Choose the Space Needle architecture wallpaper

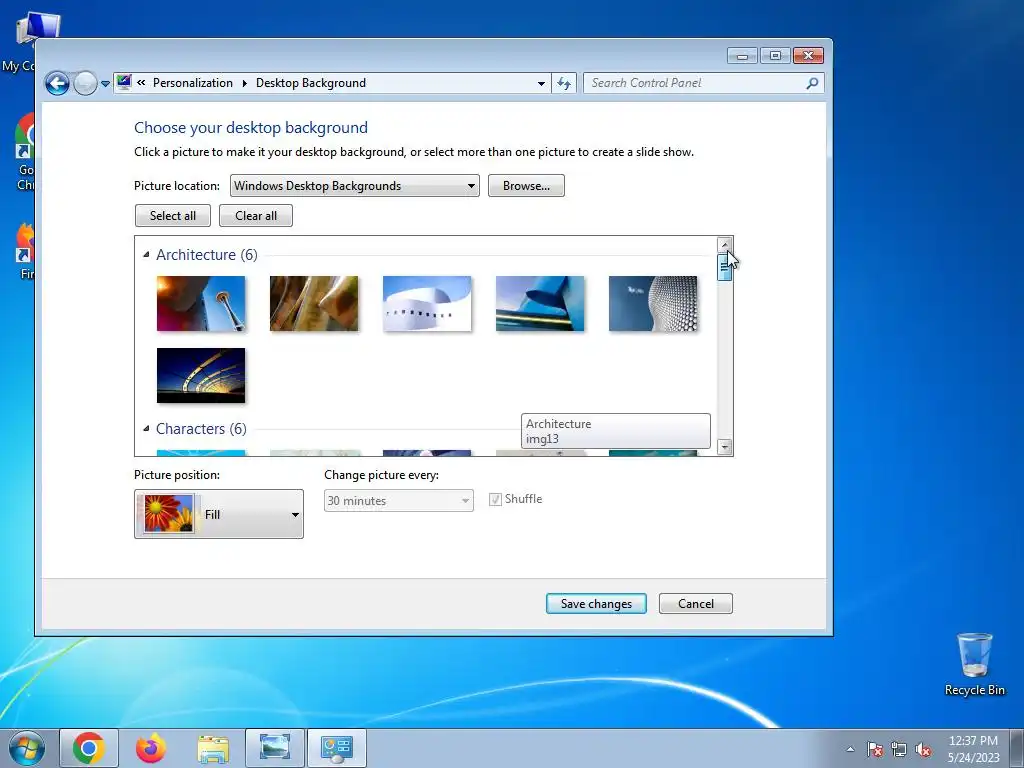pos(201,304)
